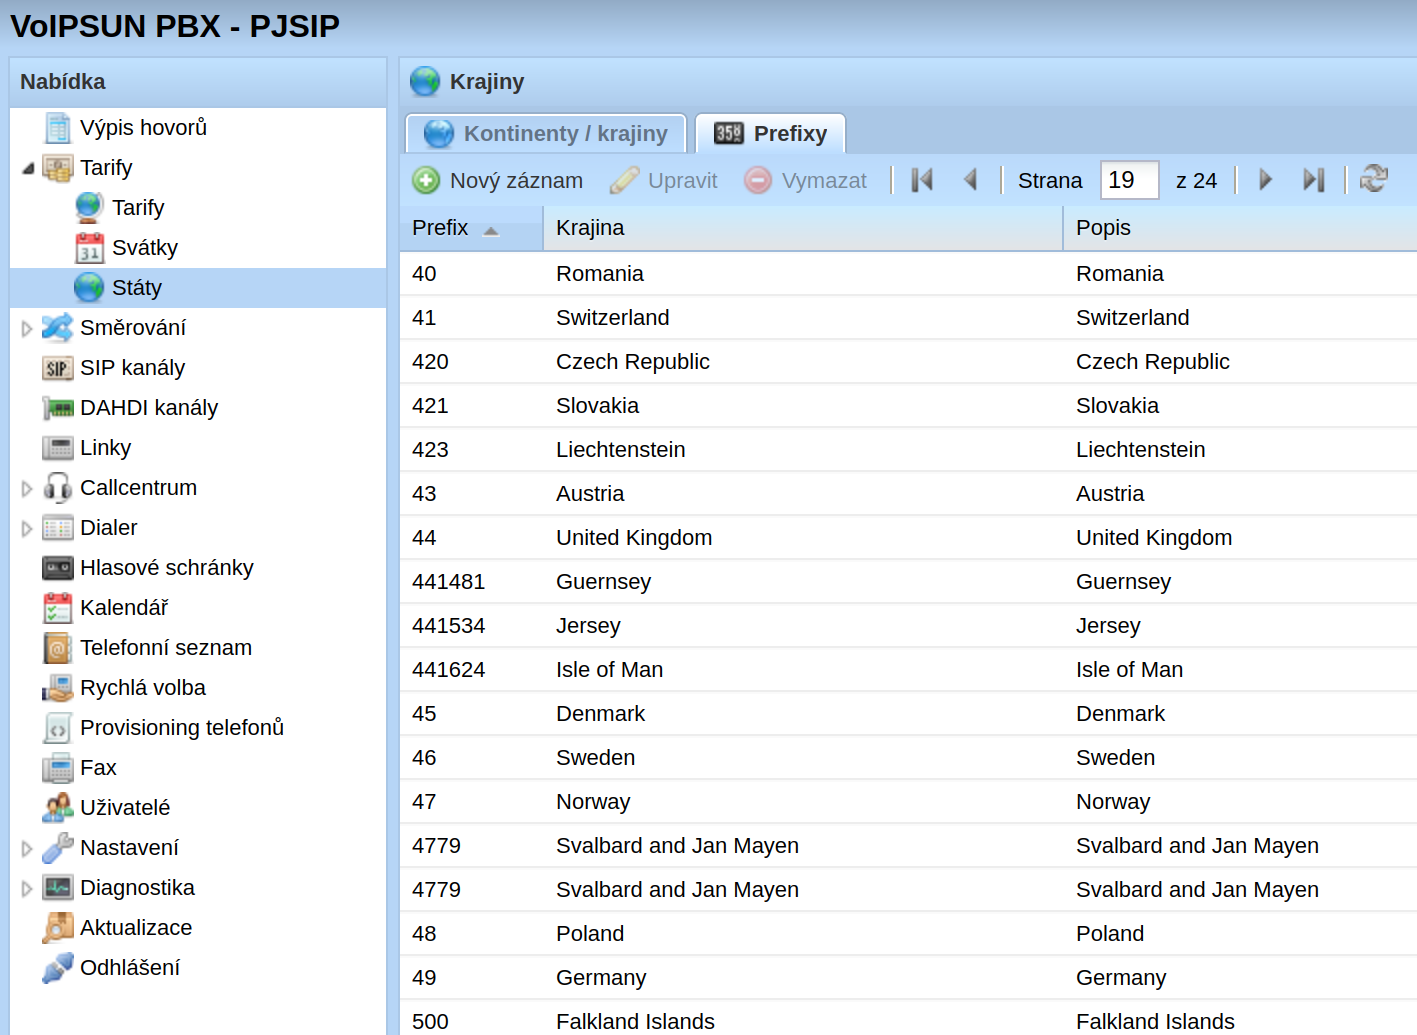Open the Telefonní seznam address book icon
Screen dimensions: 1417x1035
(x=58, y=648)
